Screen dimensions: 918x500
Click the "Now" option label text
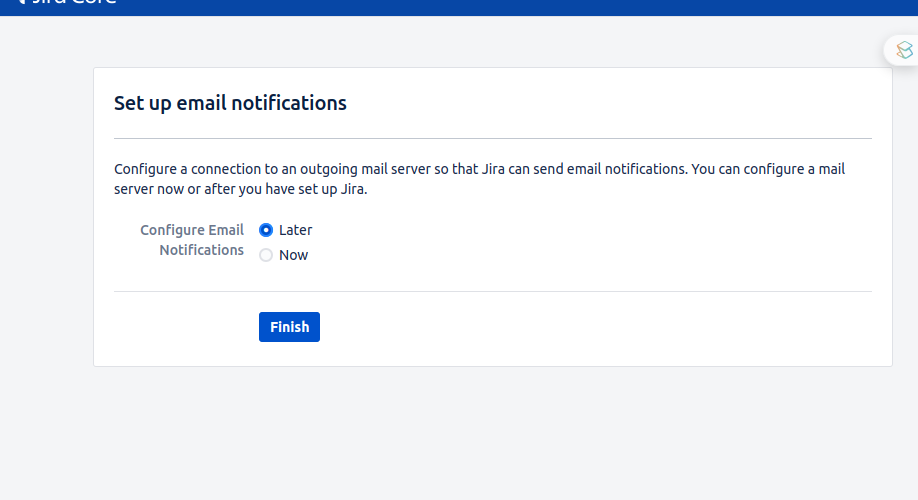[x=293, y=255]
